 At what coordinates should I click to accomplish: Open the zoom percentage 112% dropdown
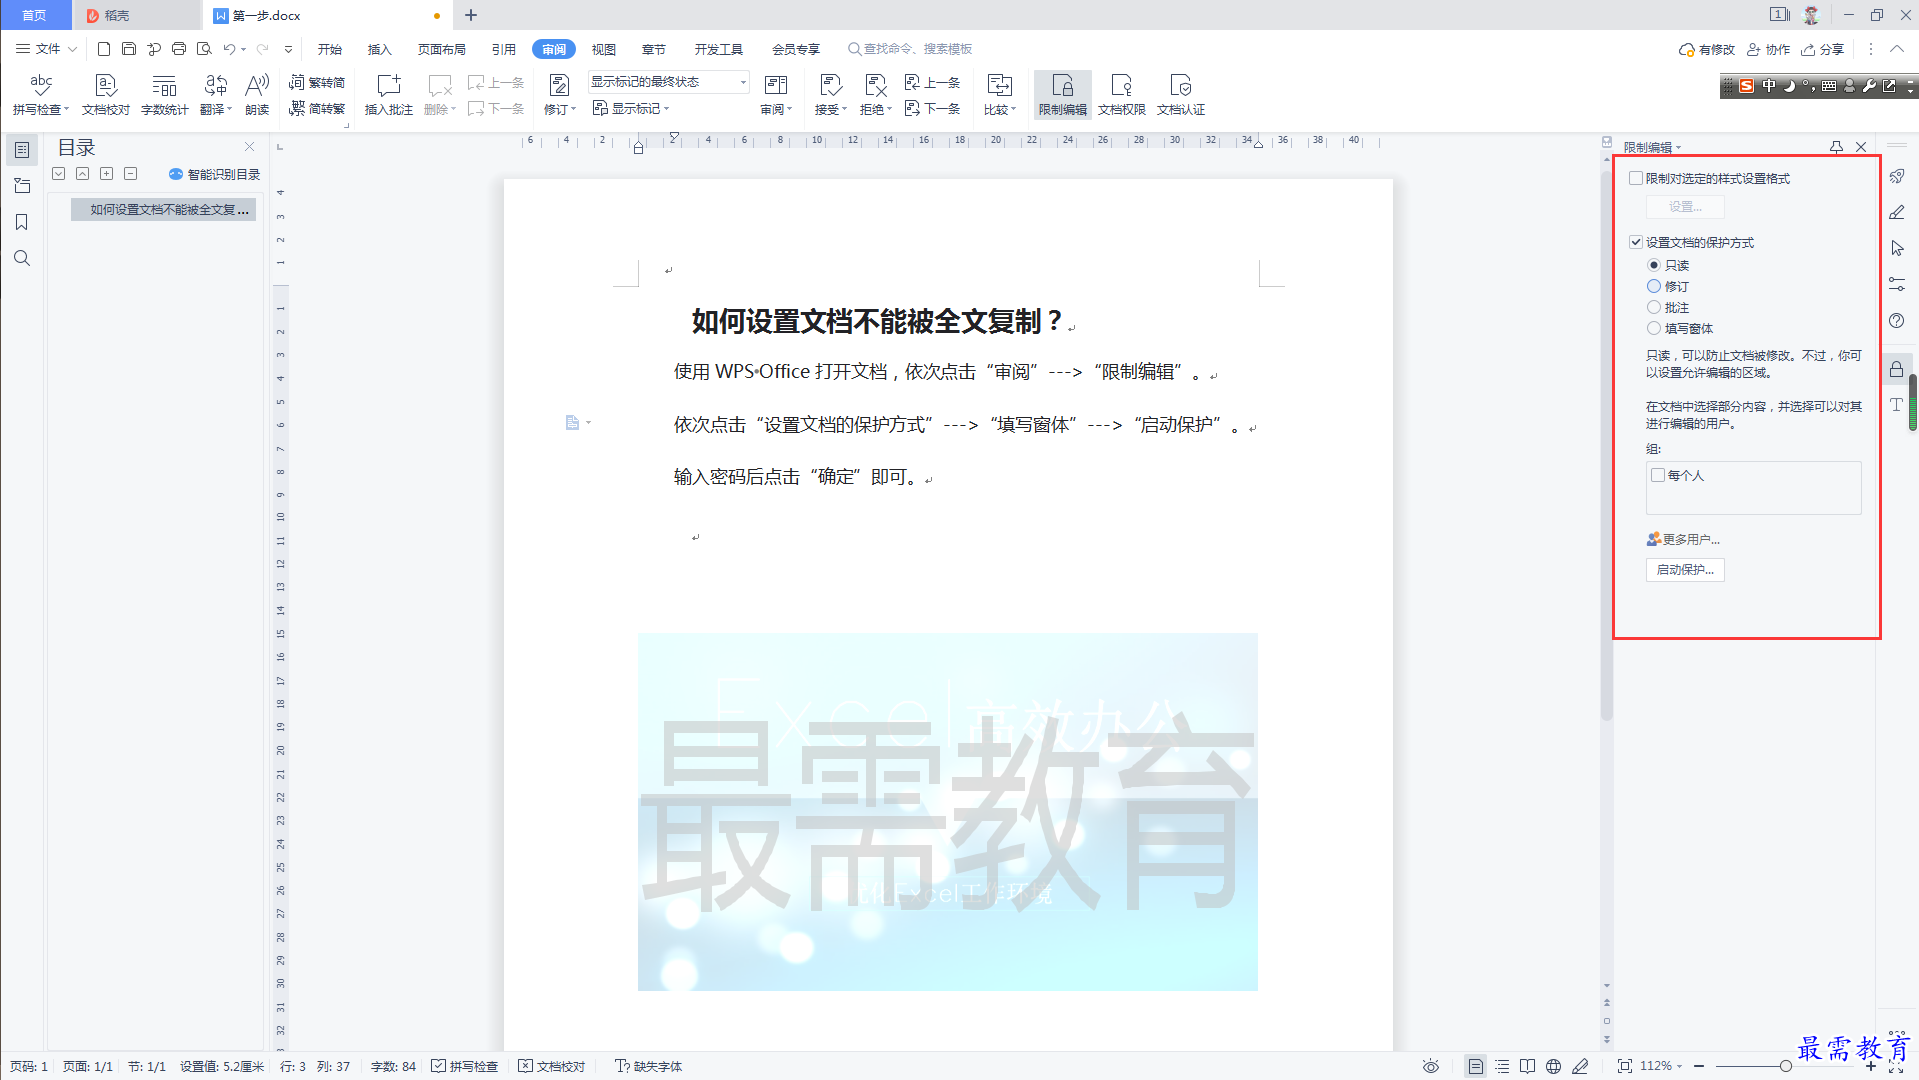click(1661, 1066)
